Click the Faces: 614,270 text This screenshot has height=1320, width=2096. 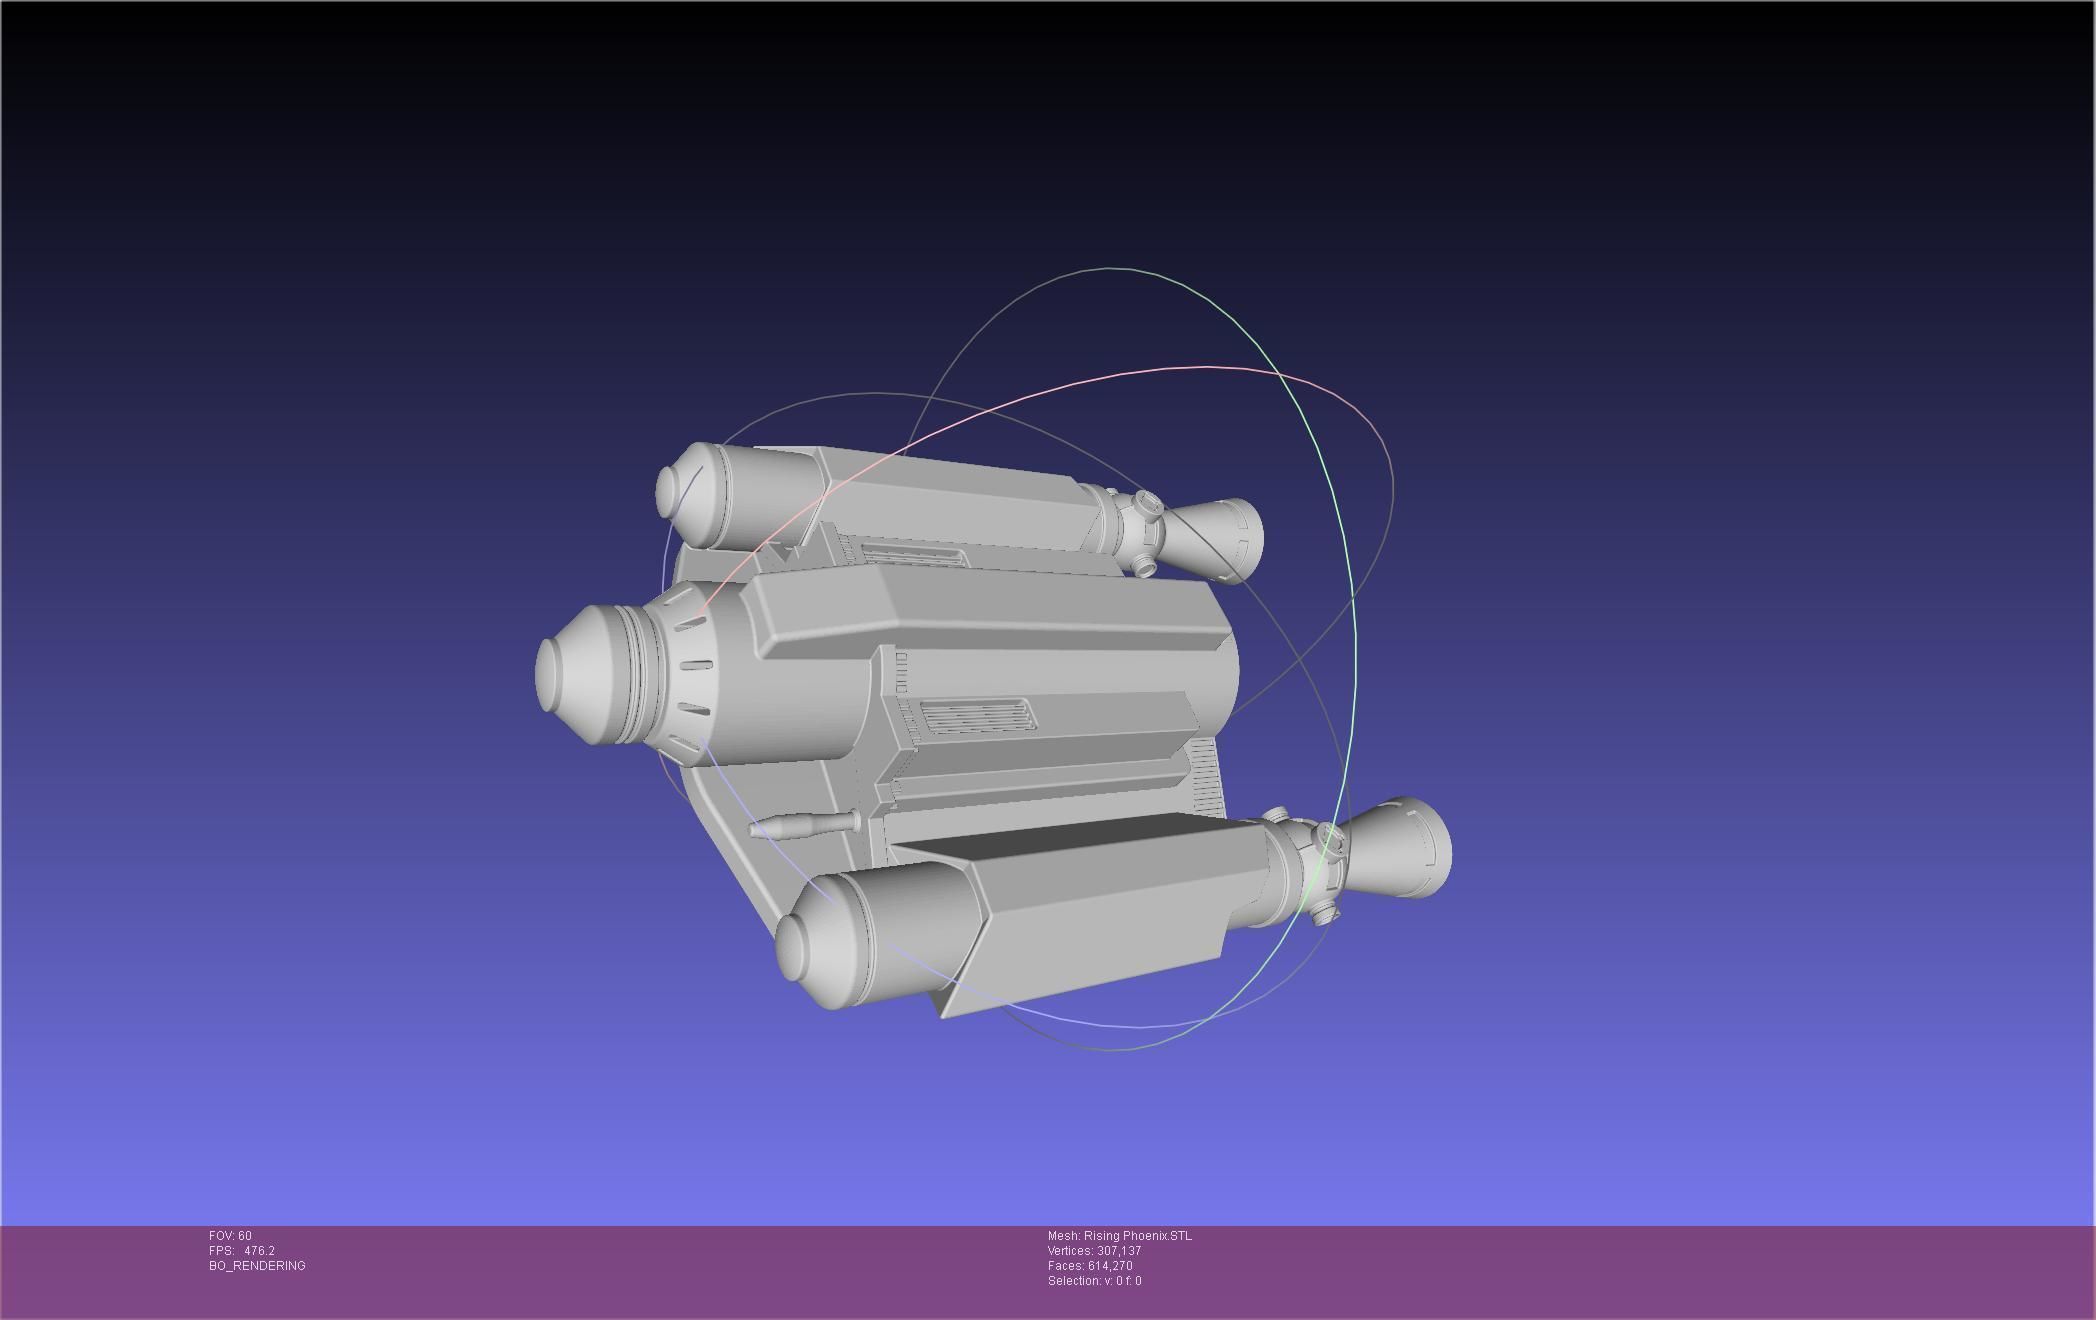tap(1090, 1266)
